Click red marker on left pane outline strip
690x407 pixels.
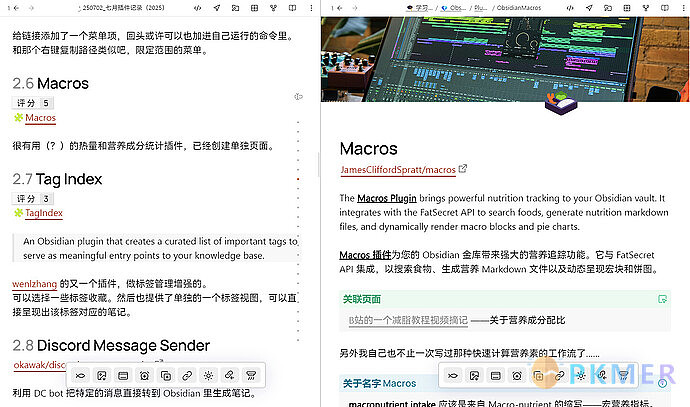coord(298,179)
